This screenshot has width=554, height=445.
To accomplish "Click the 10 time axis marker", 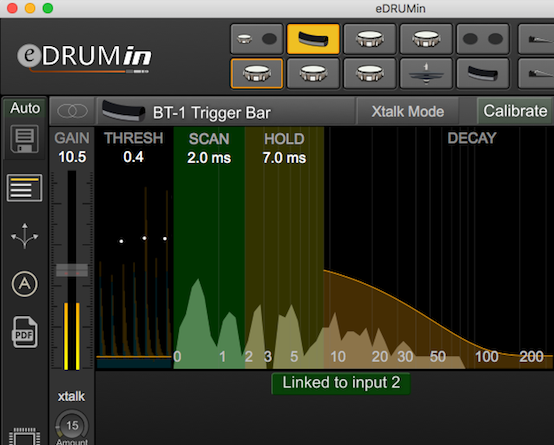I will coord(338,357).
